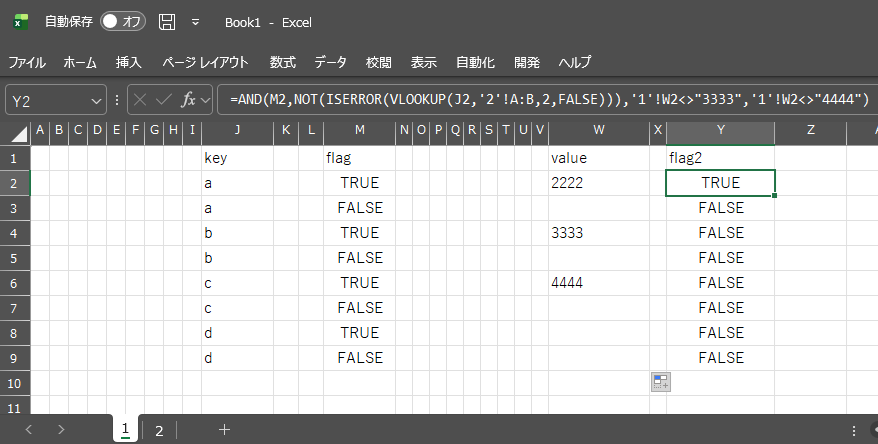Screen dimensions: 878x444
Task: Open the Quick Access Toolbar customize dropdown
Action: pos(195,22)
